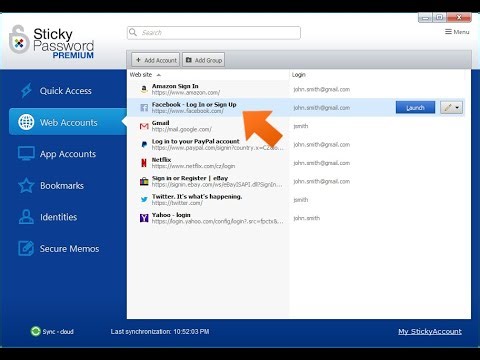Close the Sticky Password window
This screenshot has height=360, width=480.
459,17
